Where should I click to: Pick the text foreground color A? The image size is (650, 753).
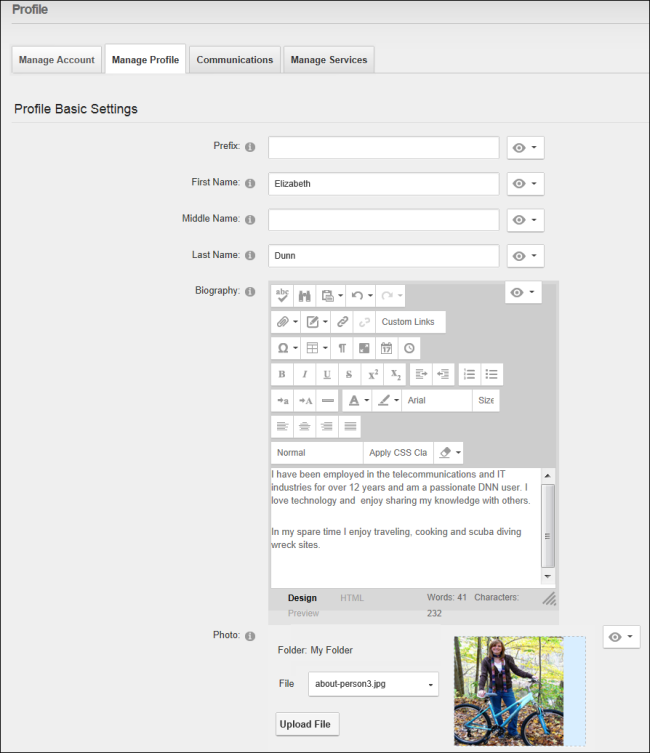(x=354, y=401)
